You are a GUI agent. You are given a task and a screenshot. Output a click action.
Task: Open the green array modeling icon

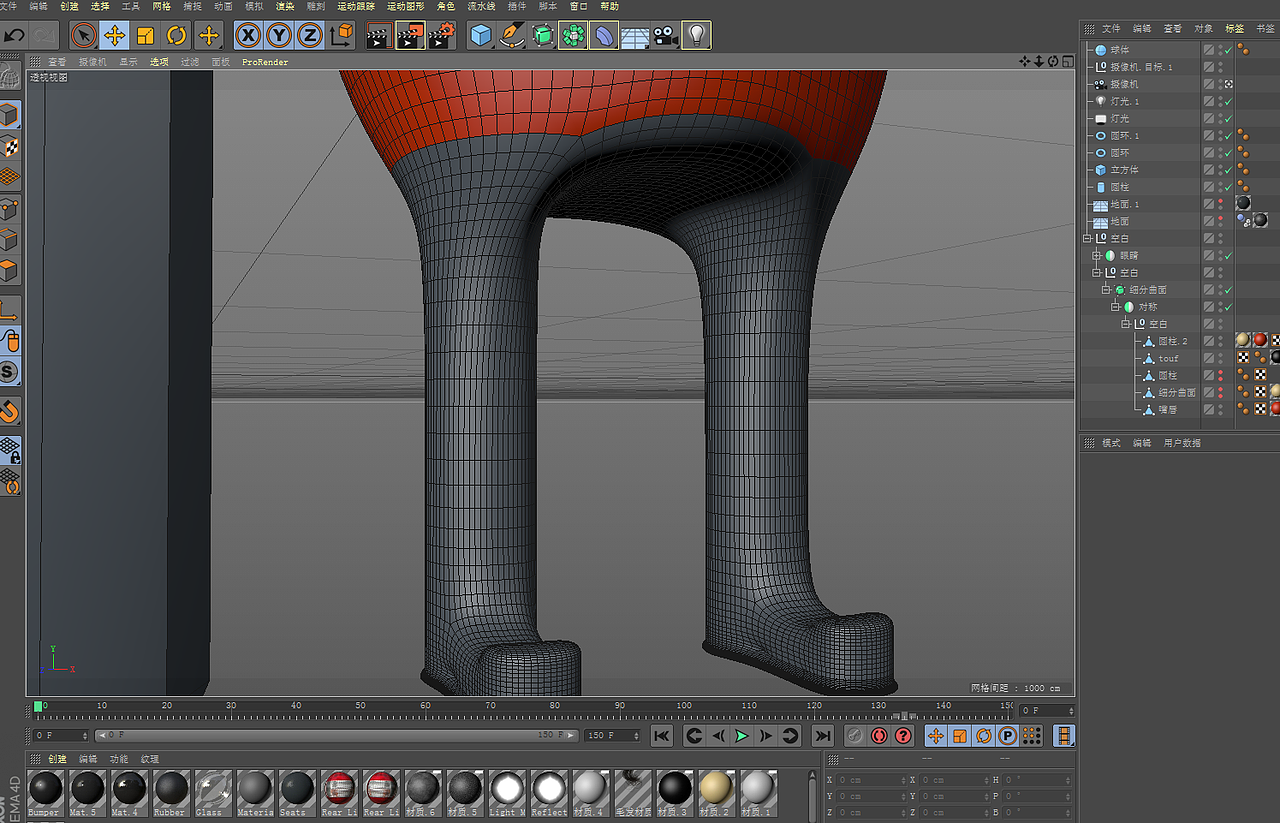(x=573, y=36)
